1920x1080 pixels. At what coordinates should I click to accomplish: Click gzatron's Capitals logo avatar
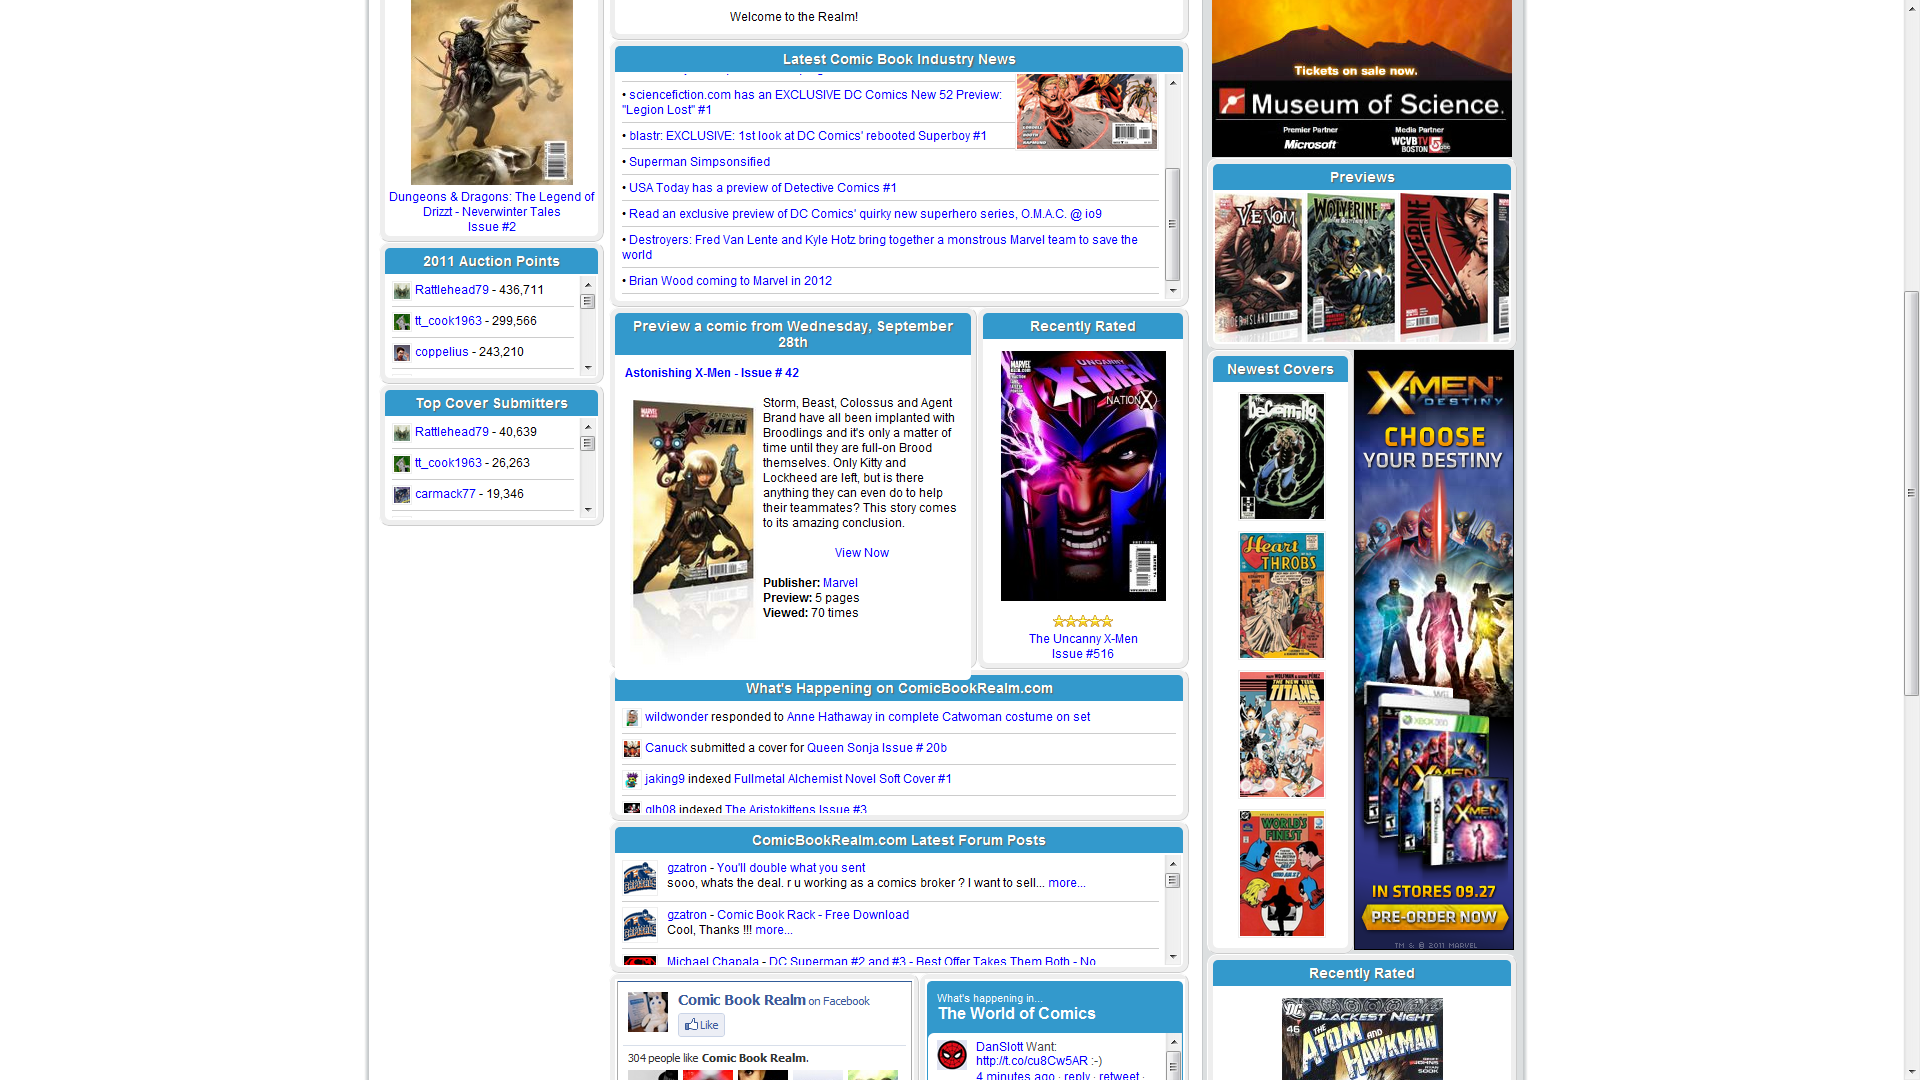click(641, 876)
